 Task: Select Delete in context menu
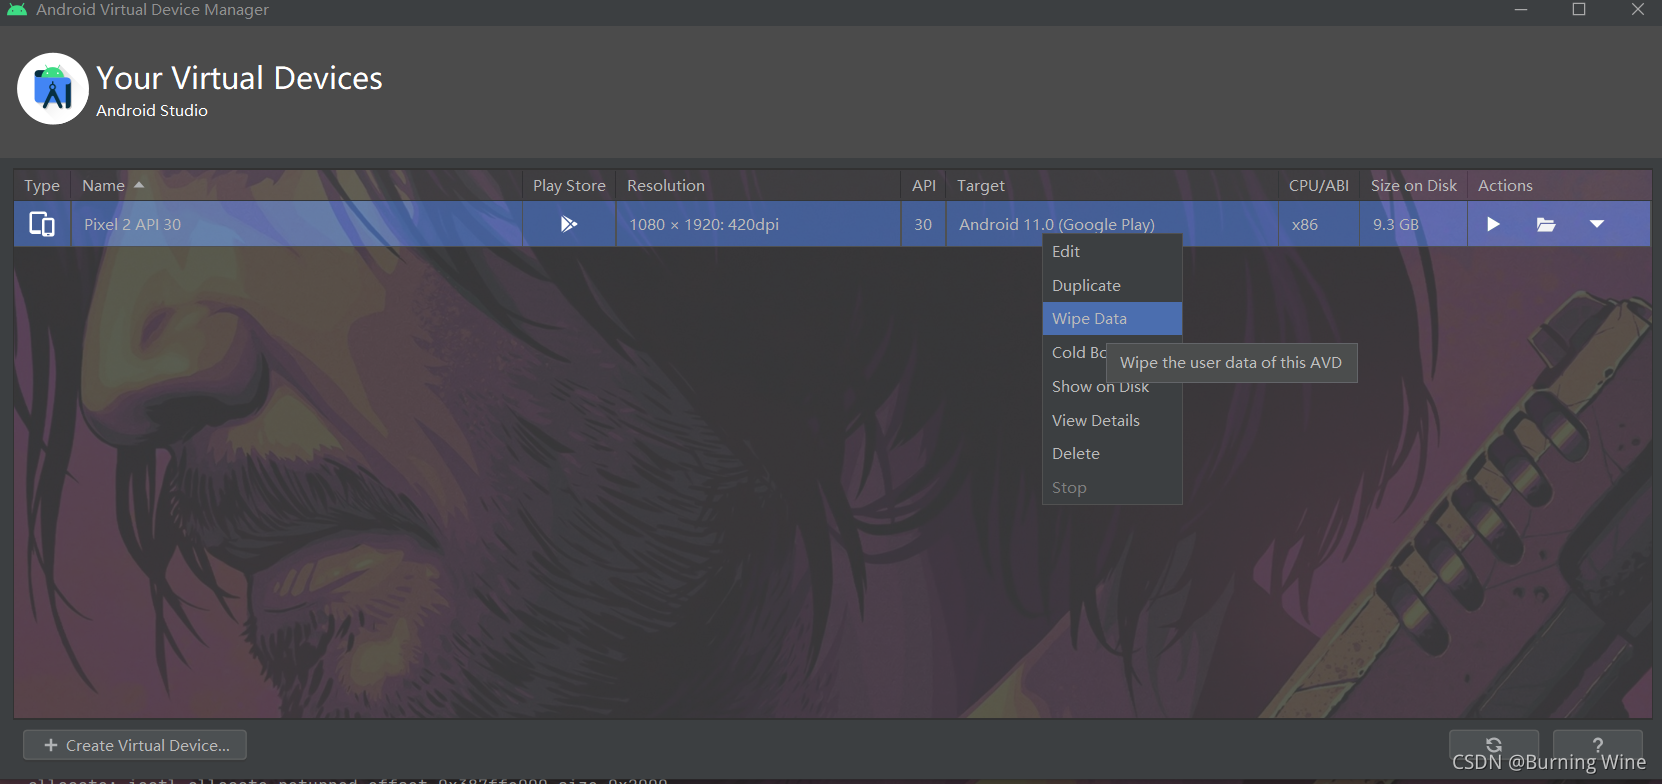point(1112,454)
